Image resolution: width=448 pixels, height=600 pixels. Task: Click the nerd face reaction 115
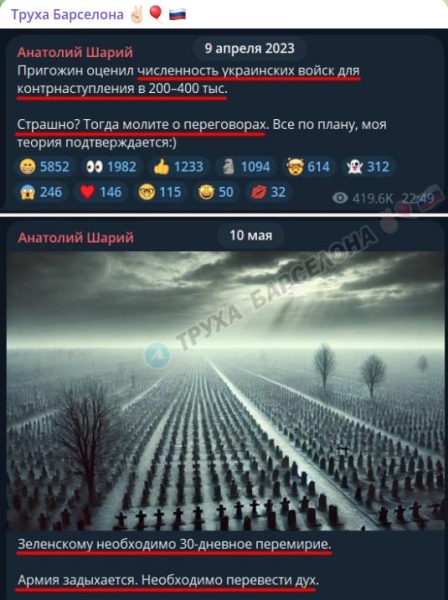(x=160, y=192)
